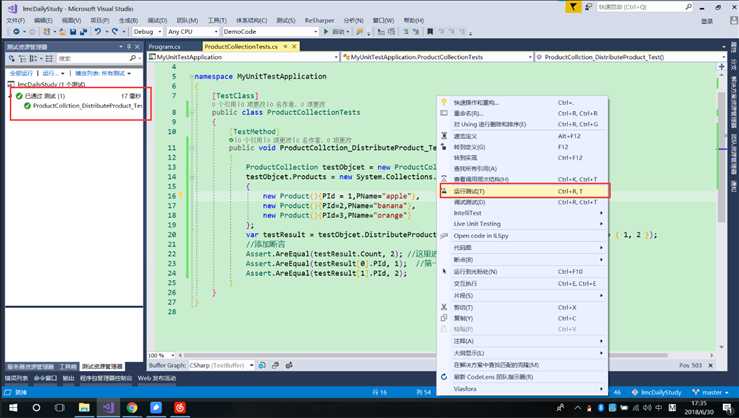Click the Web publish activity bottom tab
This screenshot has width=739, height=418.
(156, 378)
